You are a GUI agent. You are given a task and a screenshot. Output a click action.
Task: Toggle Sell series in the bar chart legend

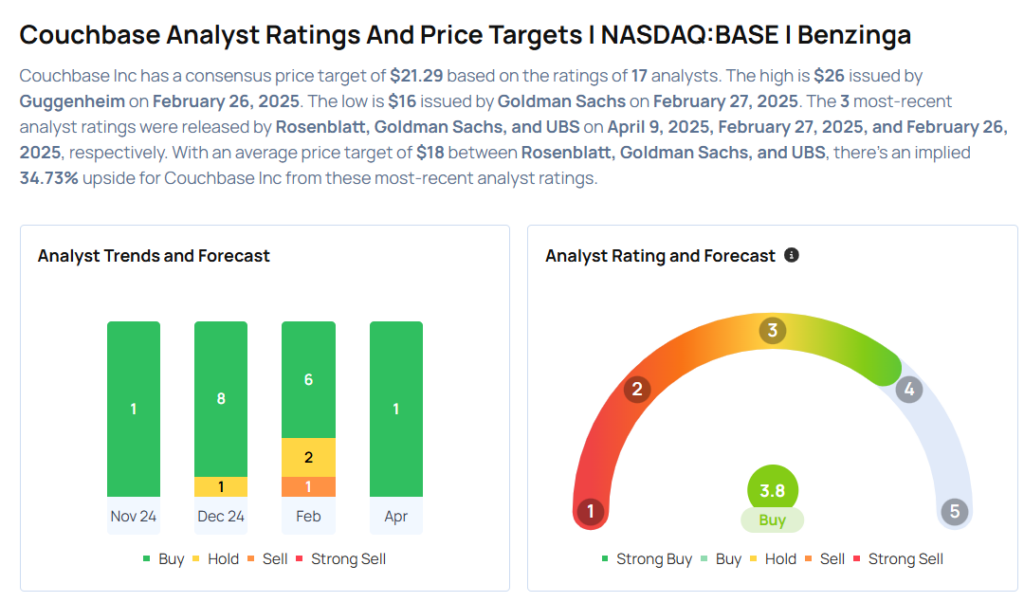(266, 559)
